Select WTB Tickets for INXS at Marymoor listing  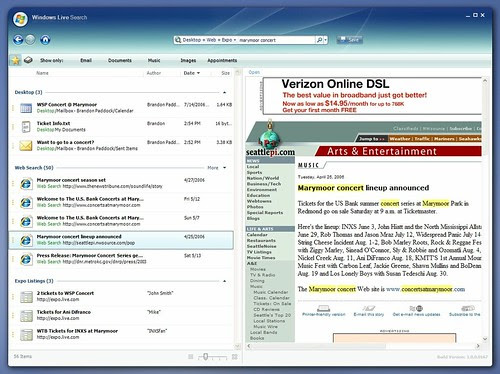(122, 335)
